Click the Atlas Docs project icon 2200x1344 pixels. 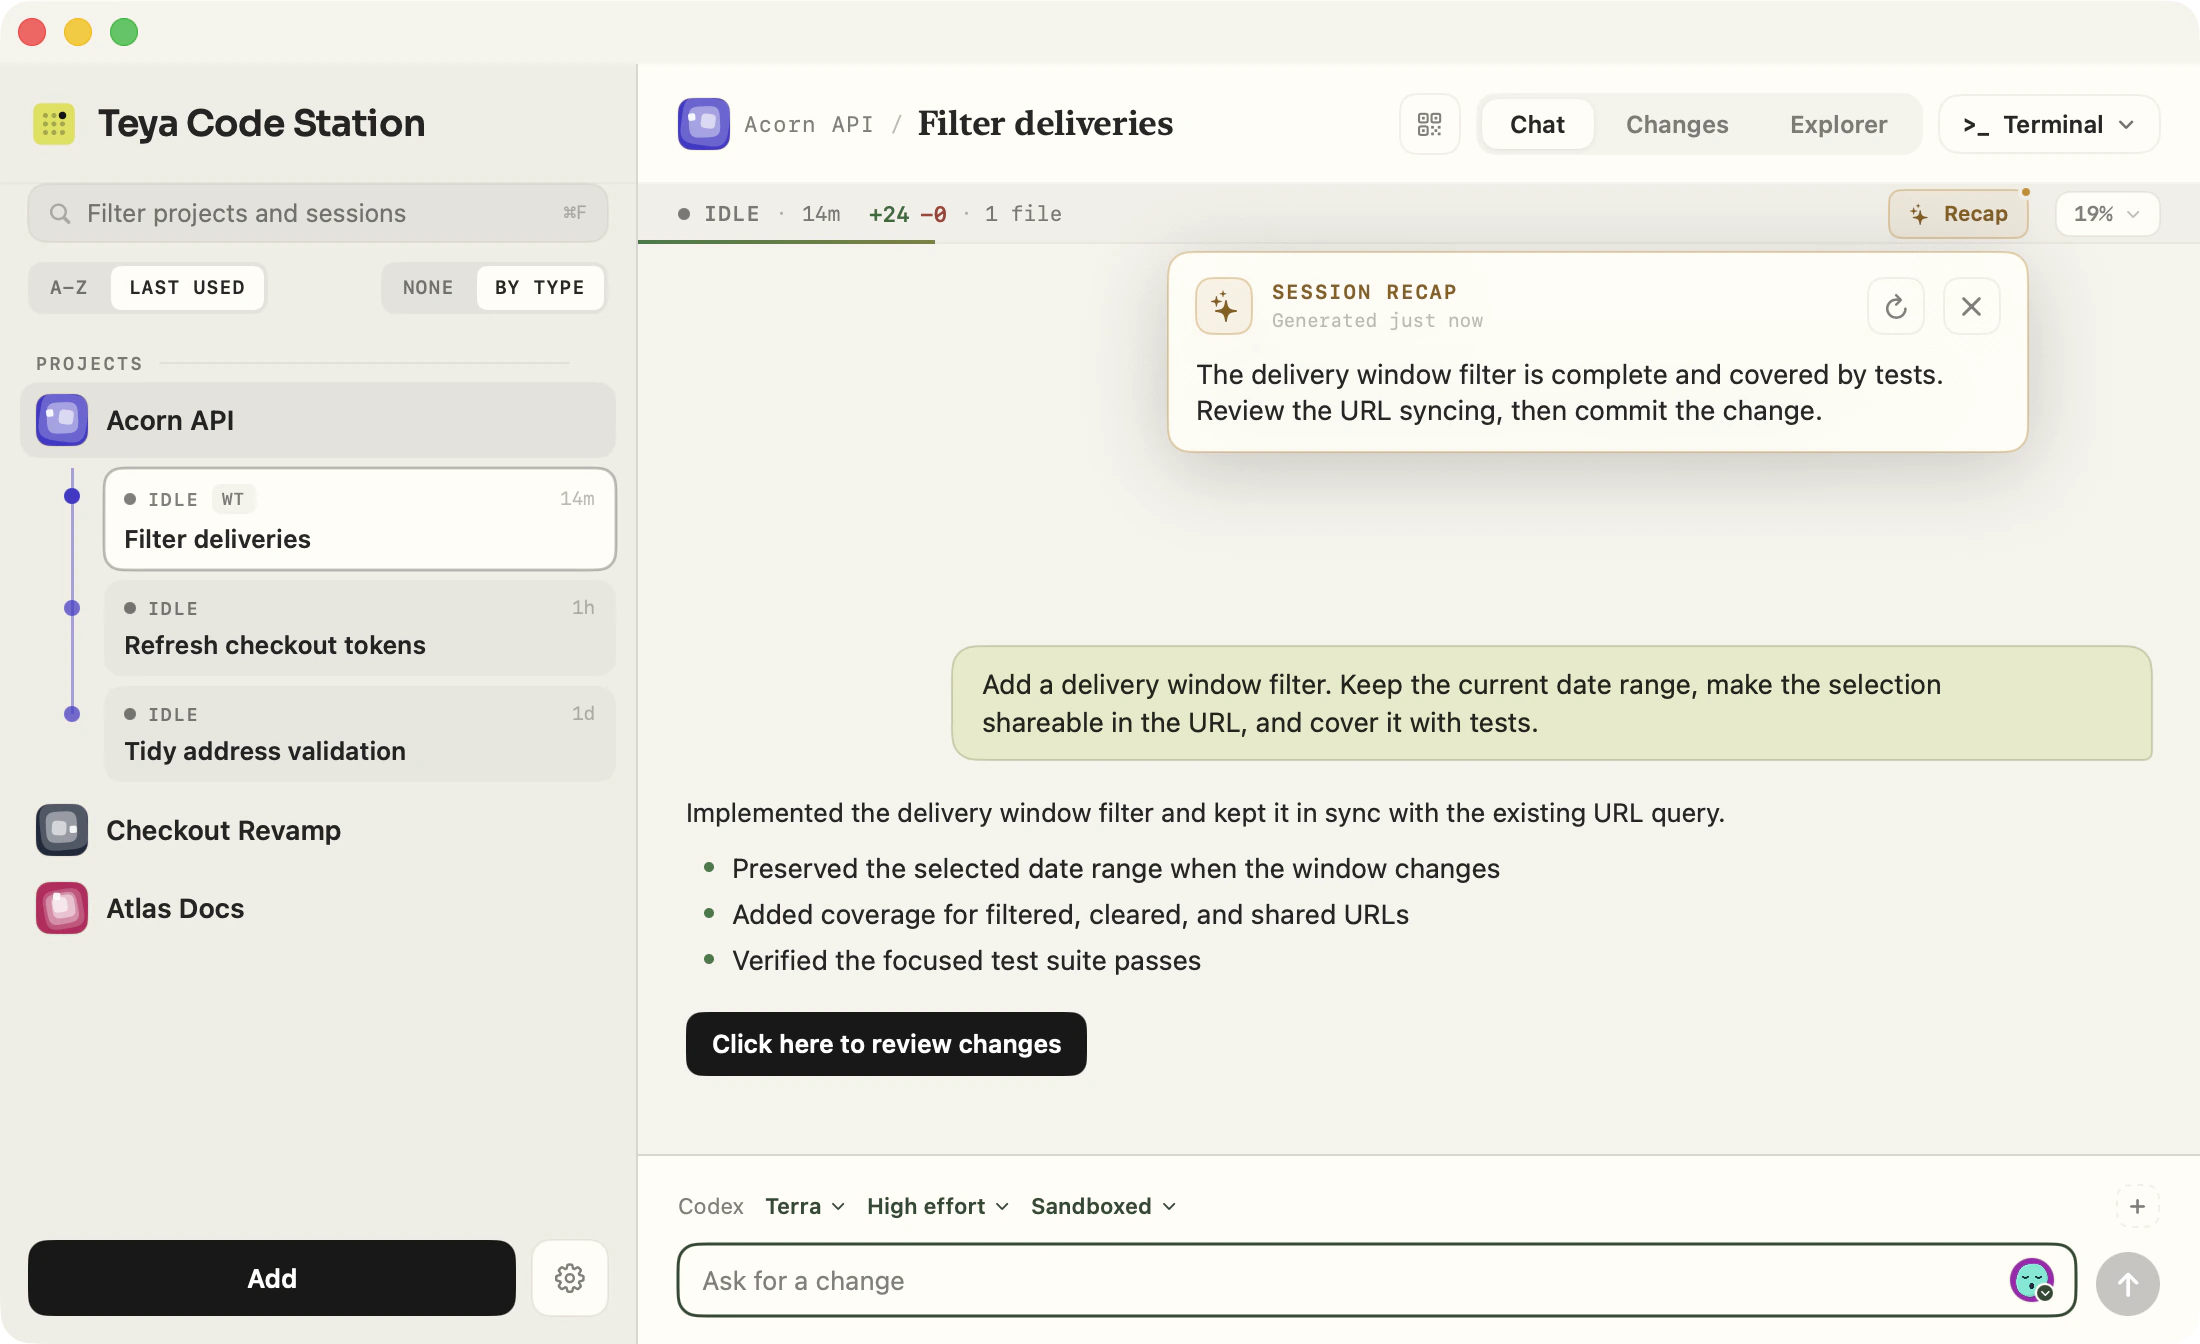[62, 908]
